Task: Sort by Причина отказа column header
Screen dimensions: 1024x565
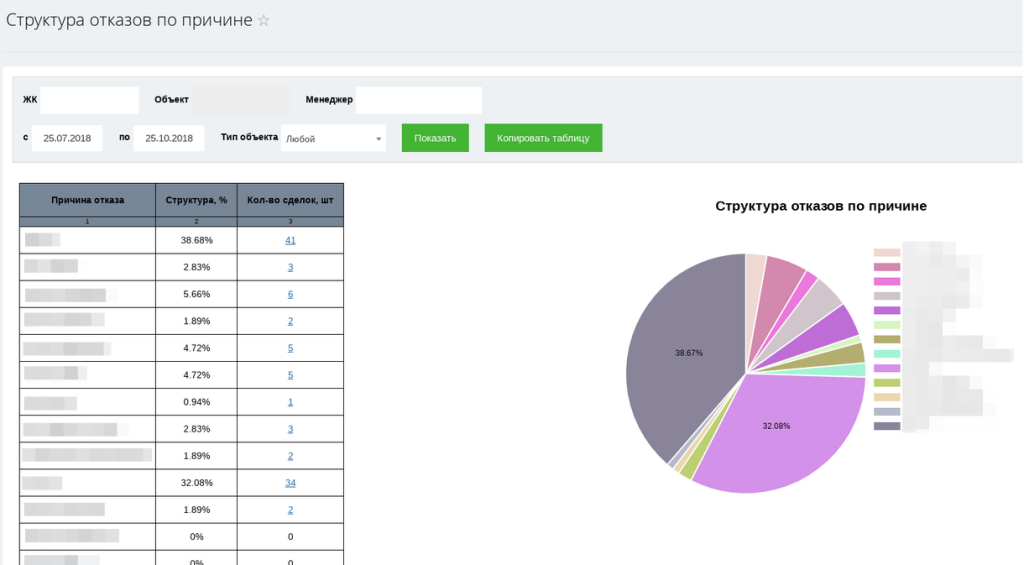Action: click(x=88, y=200)
